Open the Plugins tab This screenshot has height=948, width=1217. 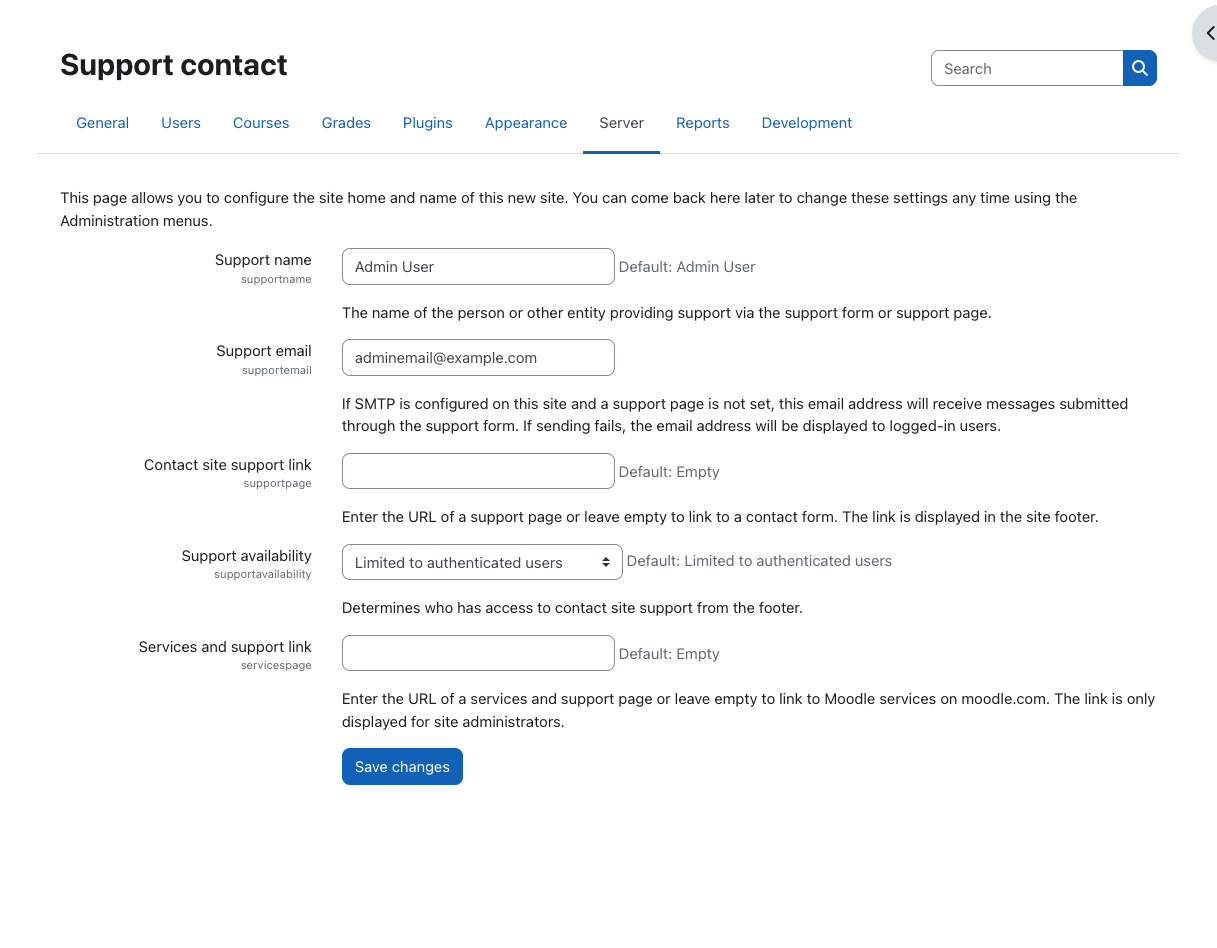[x=428, y=123]
